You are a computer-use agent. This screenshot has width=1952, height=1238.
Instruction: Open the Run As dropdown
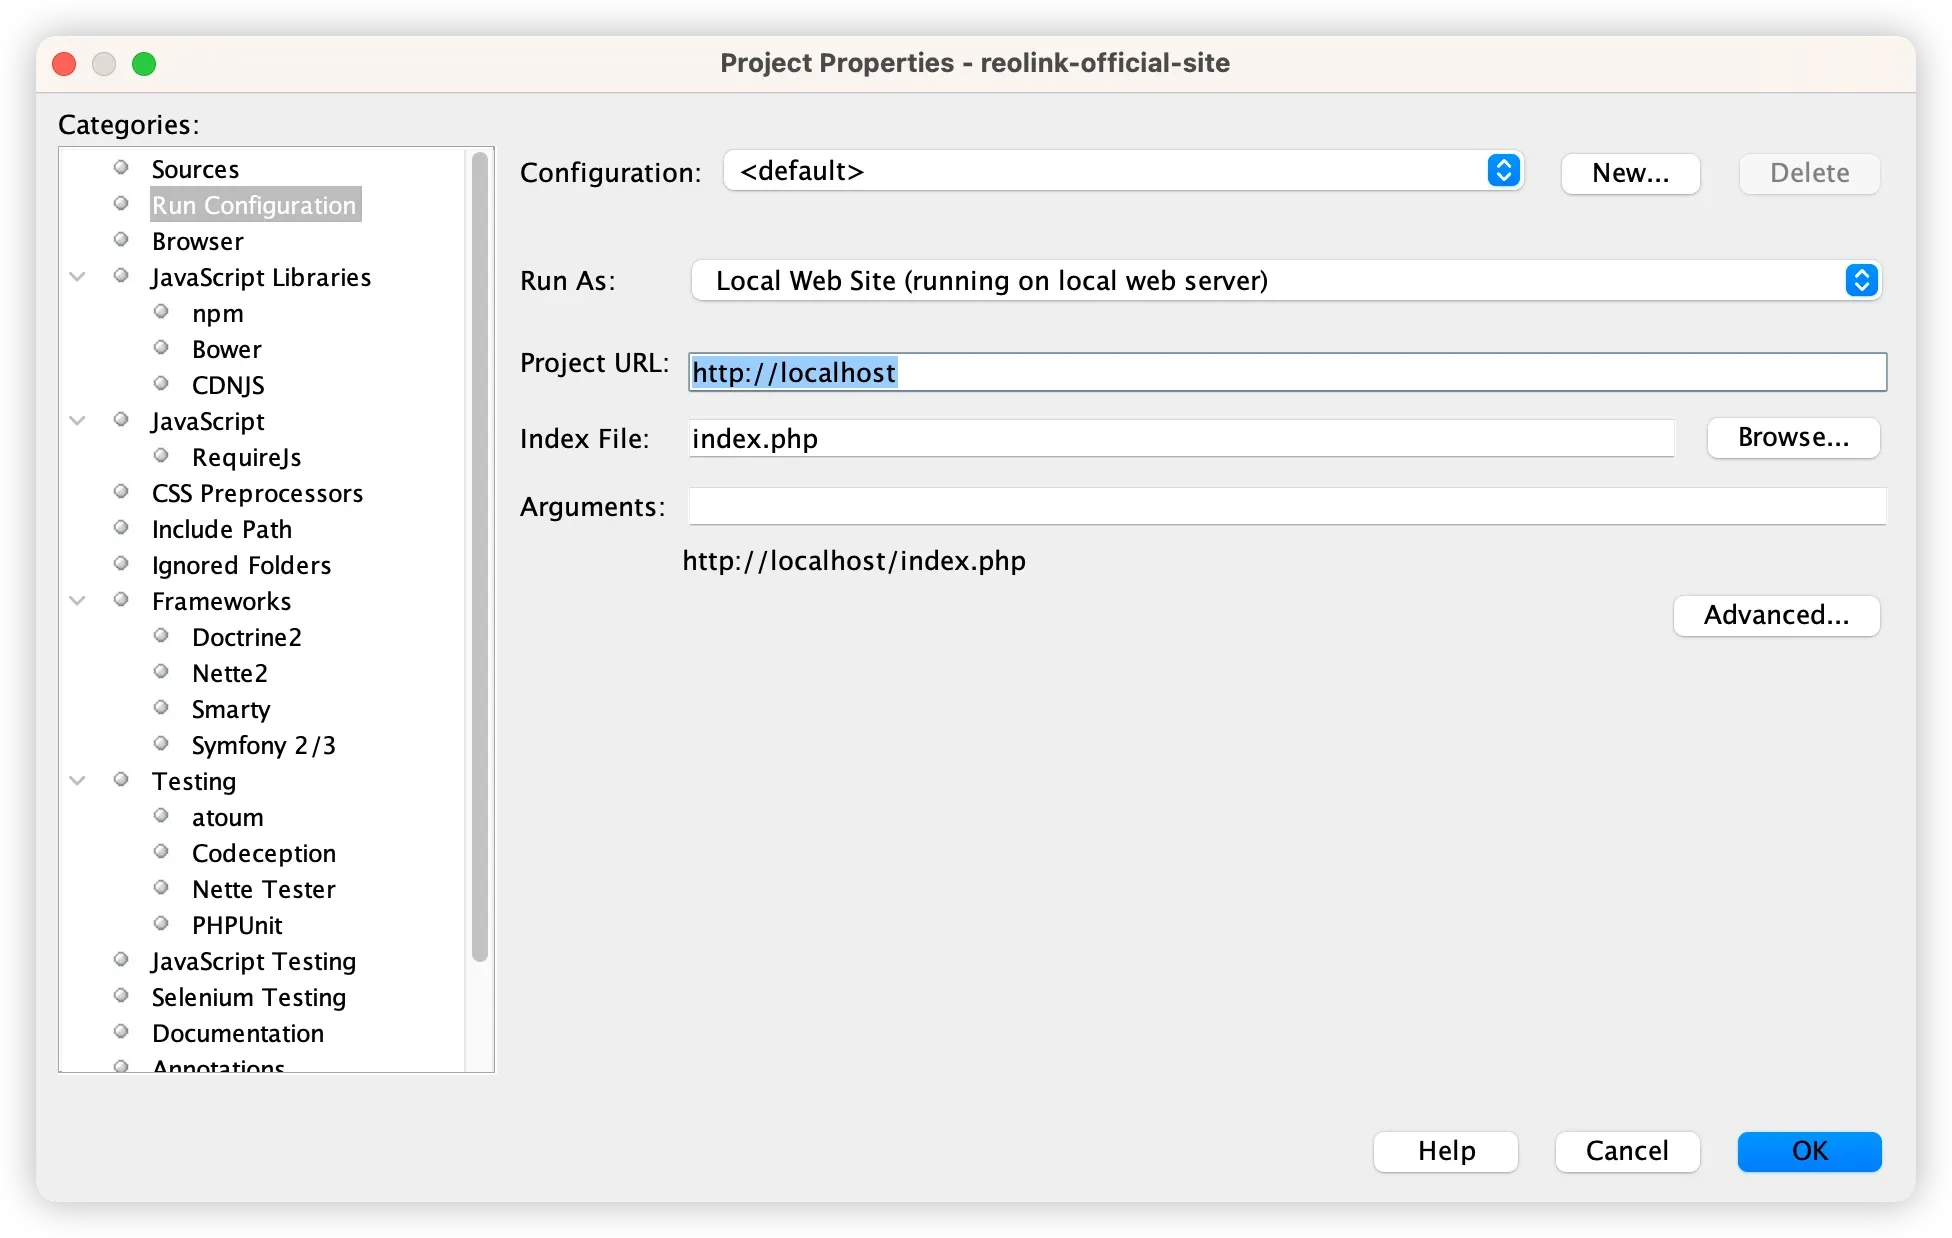1285,281
